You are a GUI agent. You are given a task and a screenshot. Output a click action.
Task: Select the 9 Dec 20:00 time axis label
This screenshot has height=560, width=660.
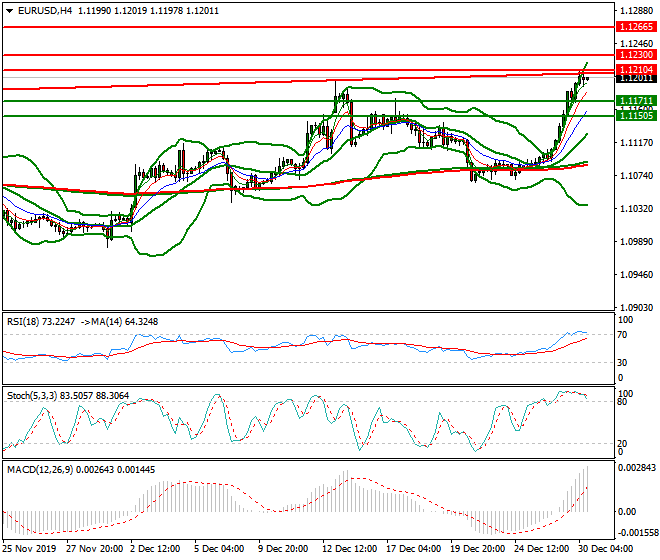pyautogui.click(x=283, y=549)
